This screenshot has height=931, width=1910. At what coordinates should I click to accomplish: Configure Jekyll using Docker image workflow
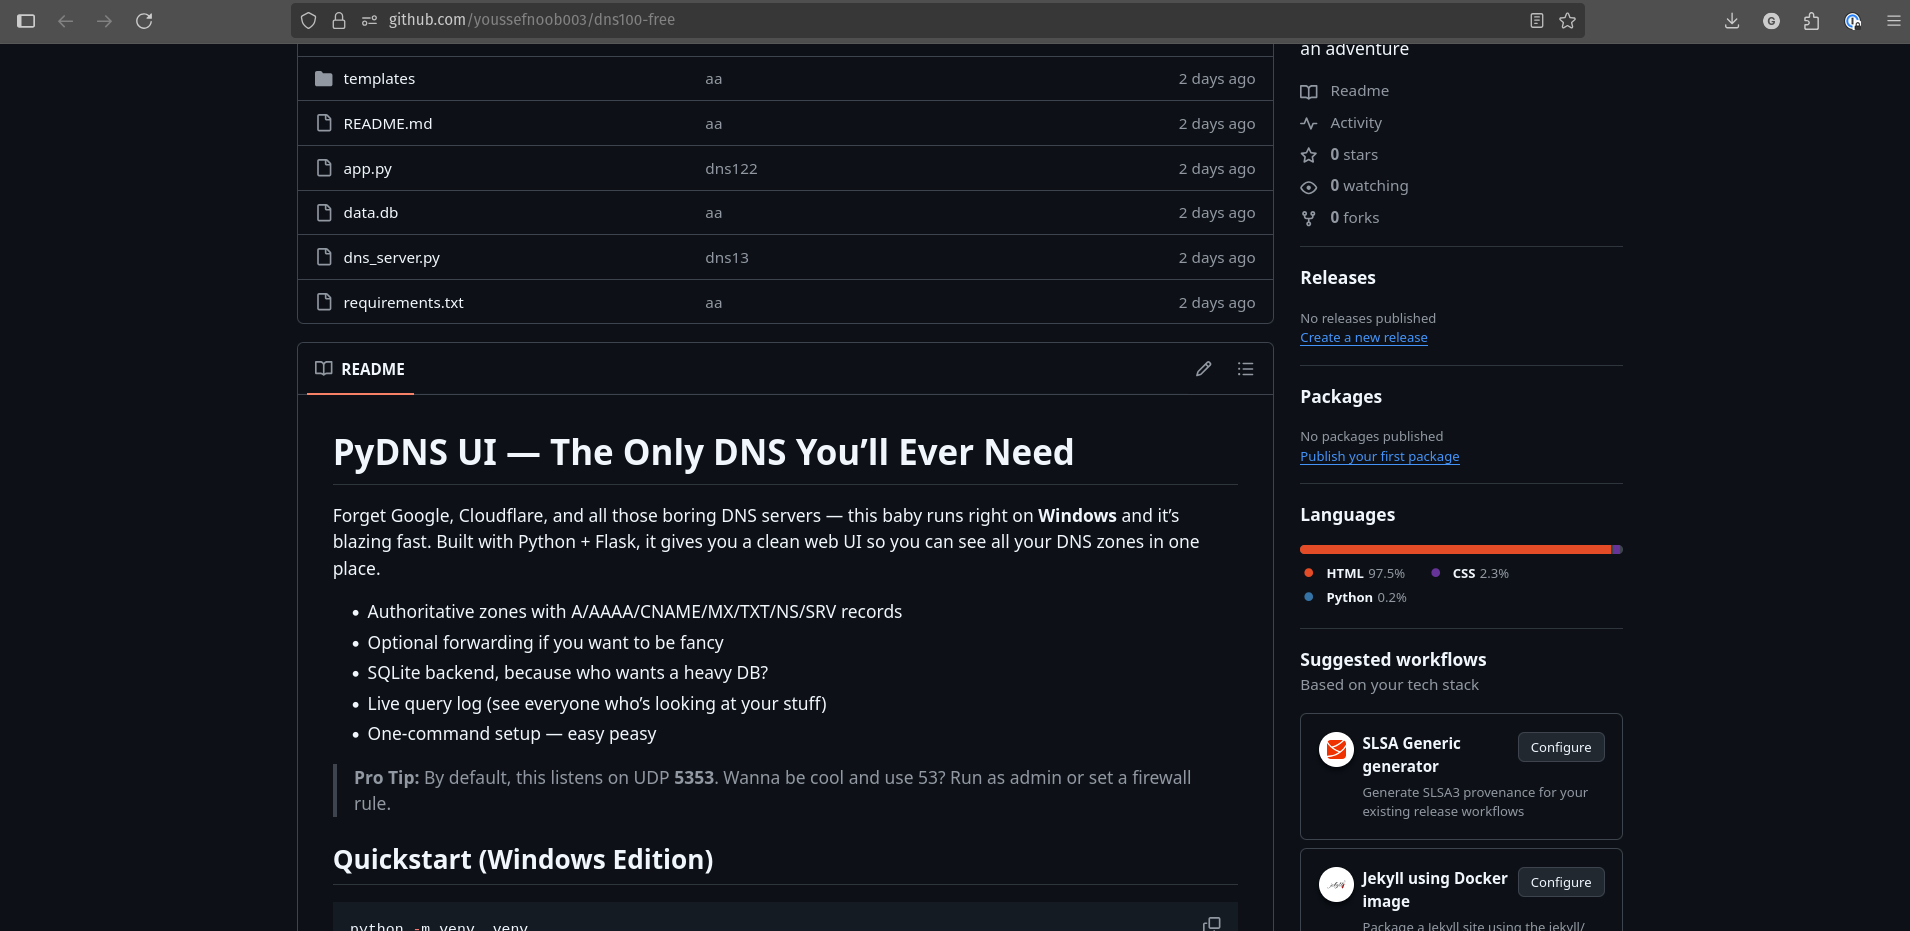point(1560,882)
